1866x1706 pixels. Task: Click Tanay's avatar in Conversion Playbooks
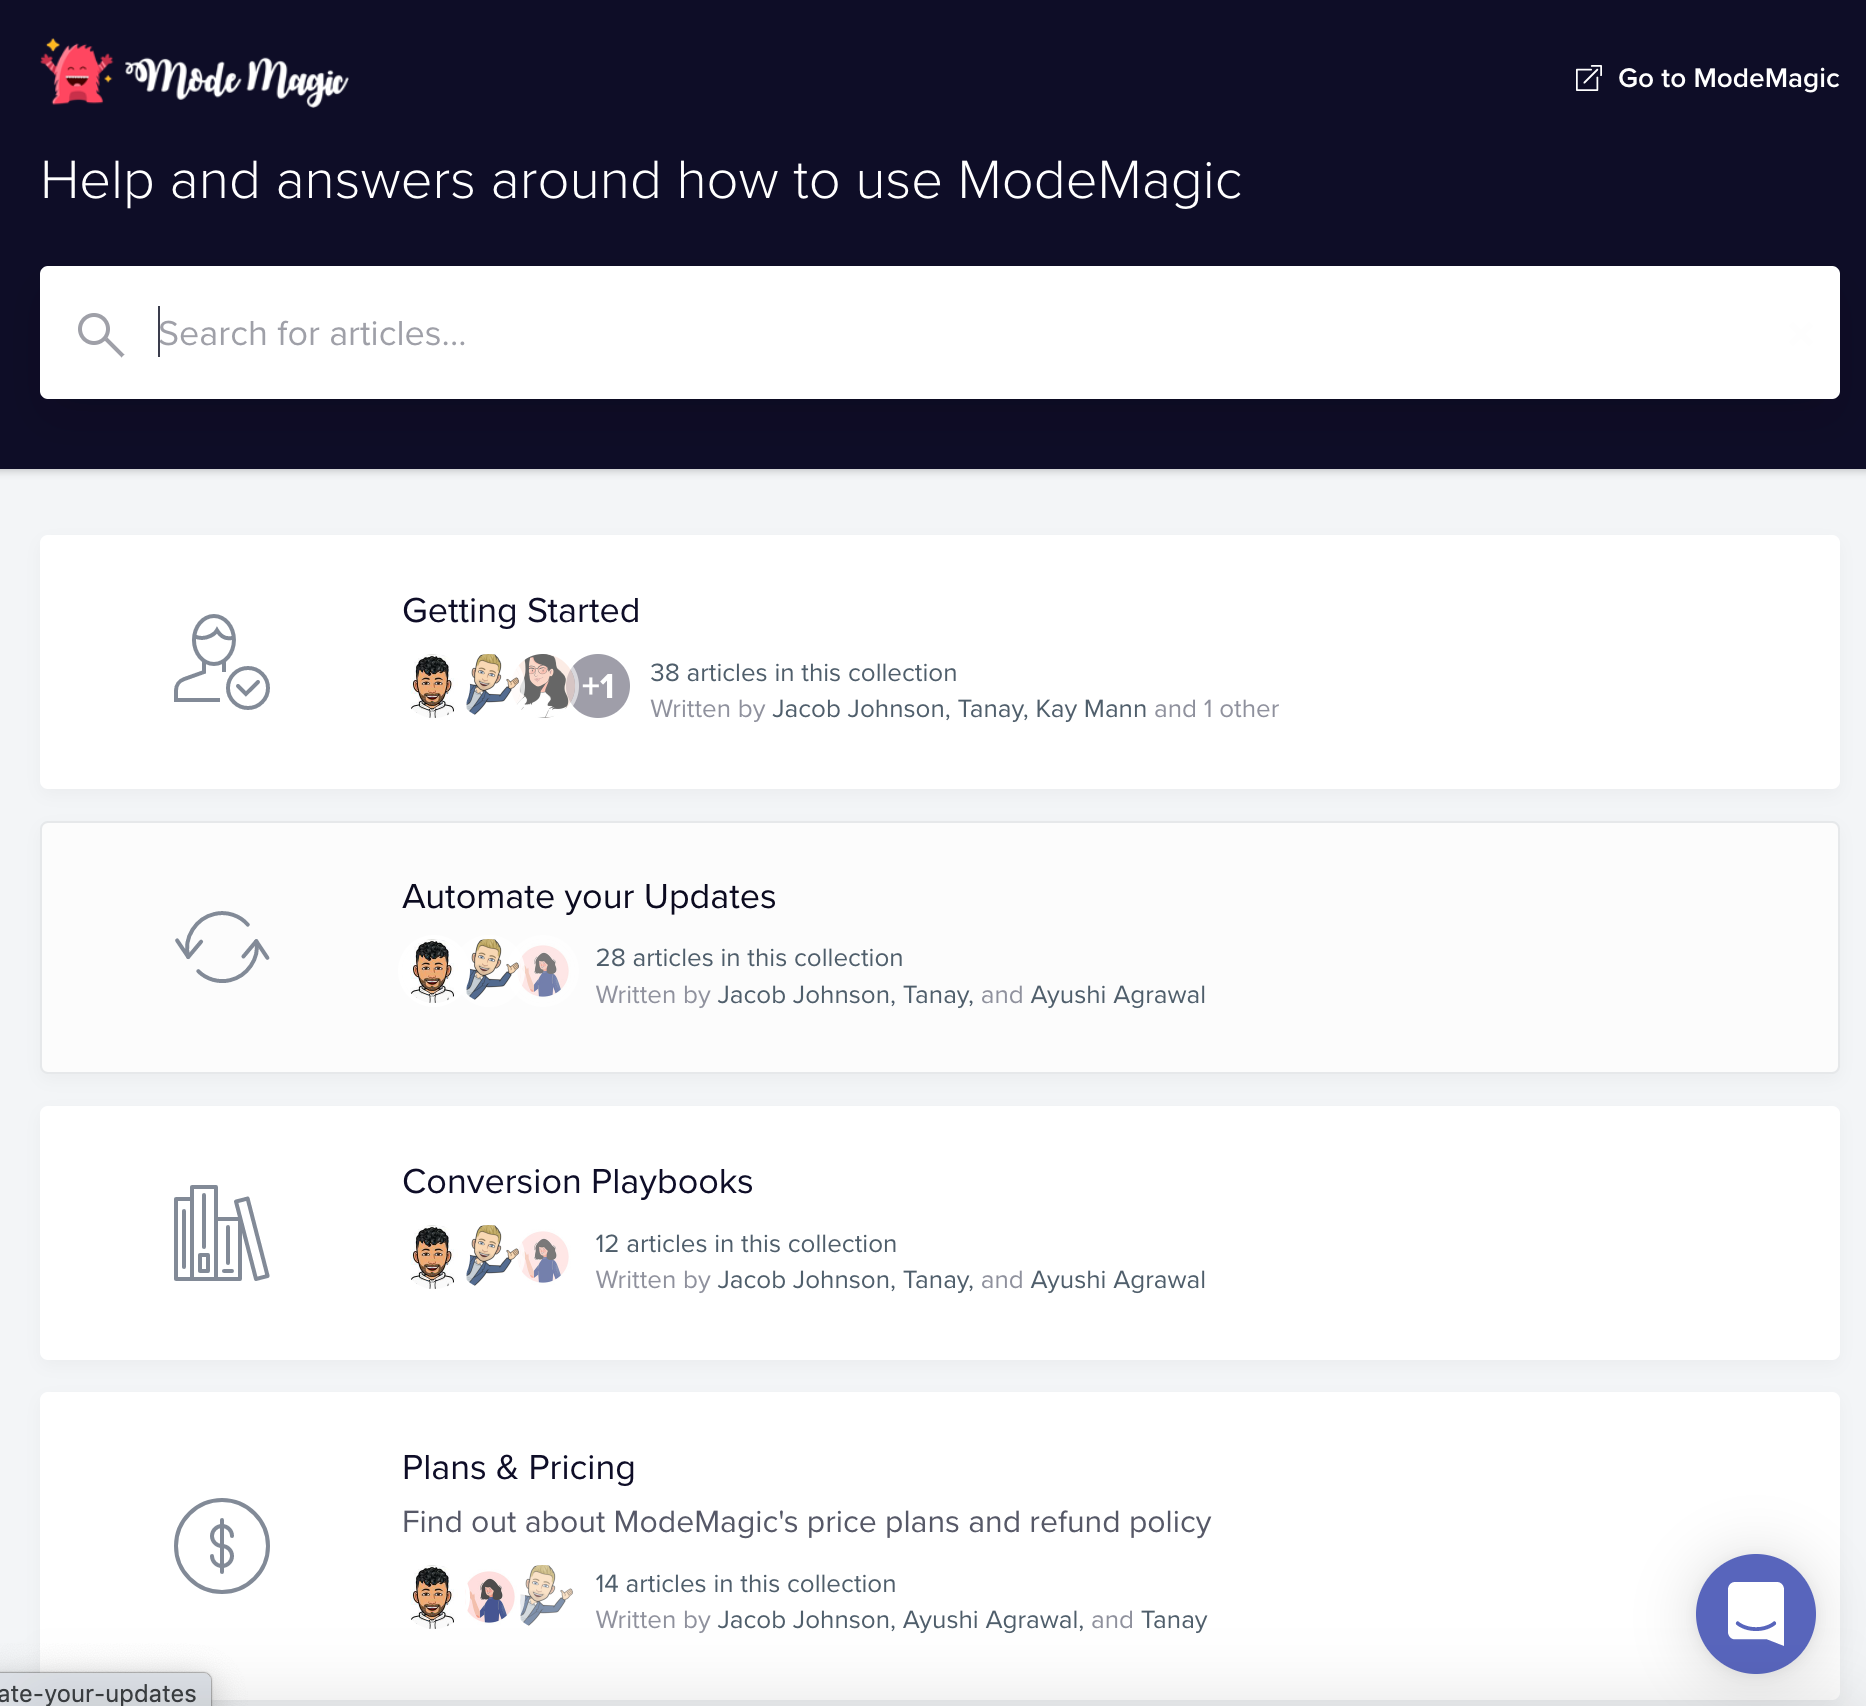pos(490,1257)
